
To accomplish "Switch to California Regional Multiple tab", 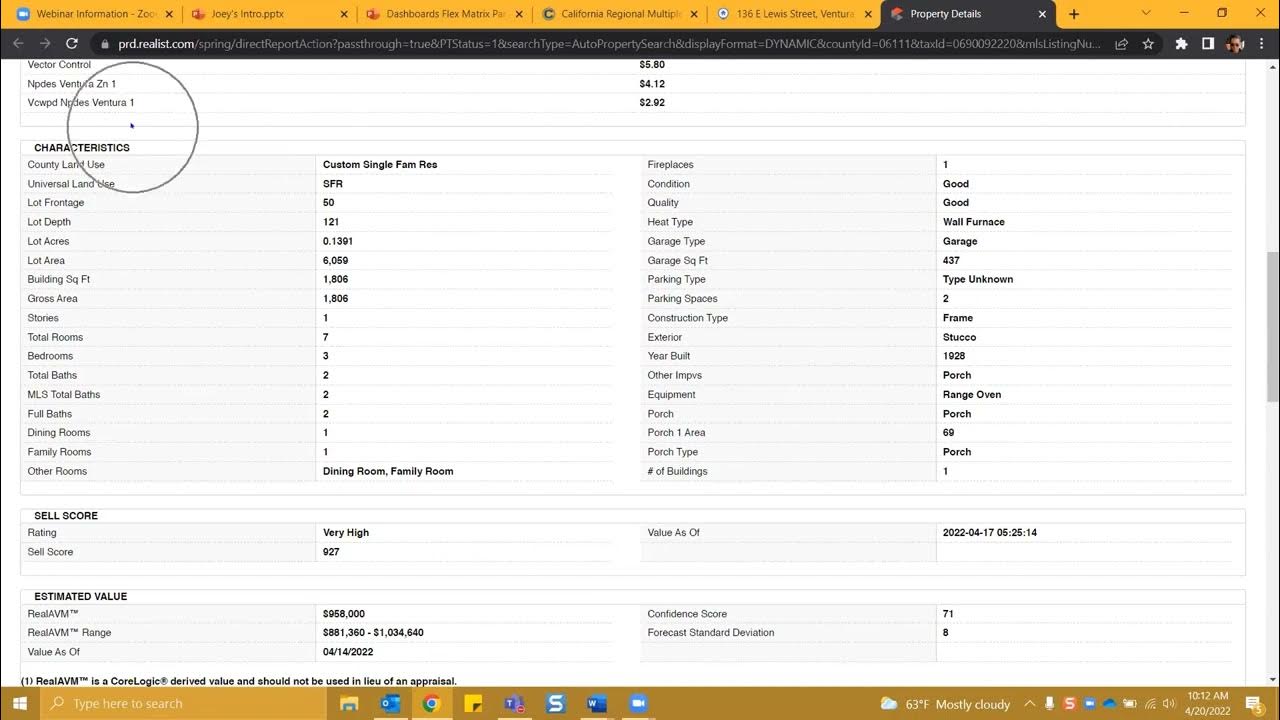I will [x=620, y=14].
